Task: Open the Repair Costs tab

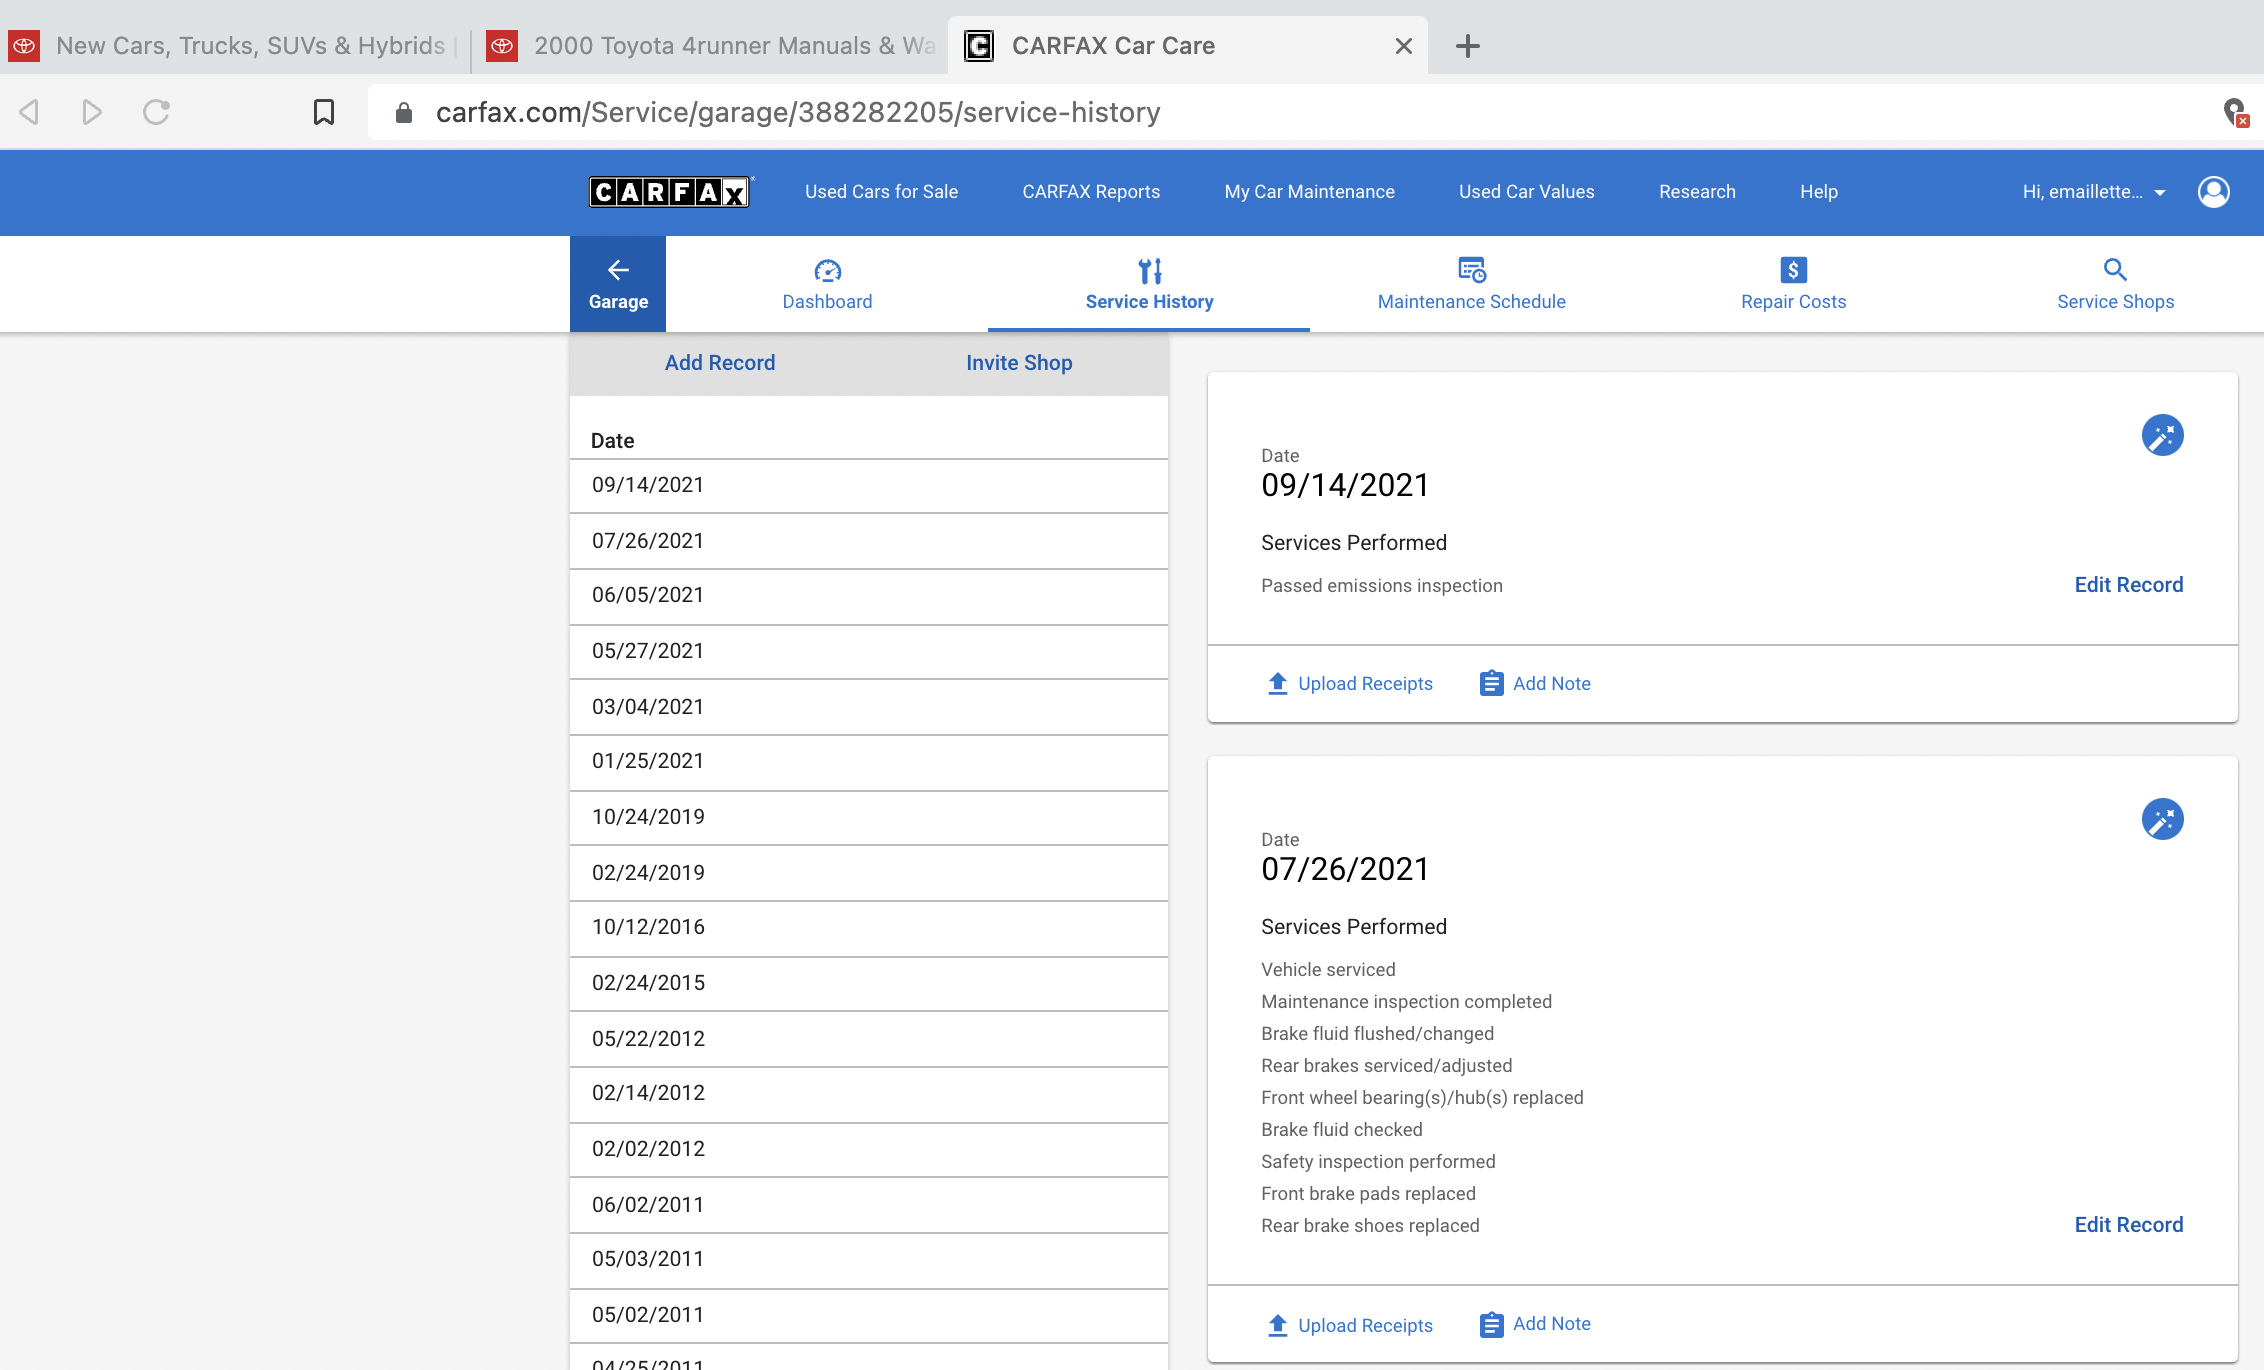Action: tap(1793, 284)
